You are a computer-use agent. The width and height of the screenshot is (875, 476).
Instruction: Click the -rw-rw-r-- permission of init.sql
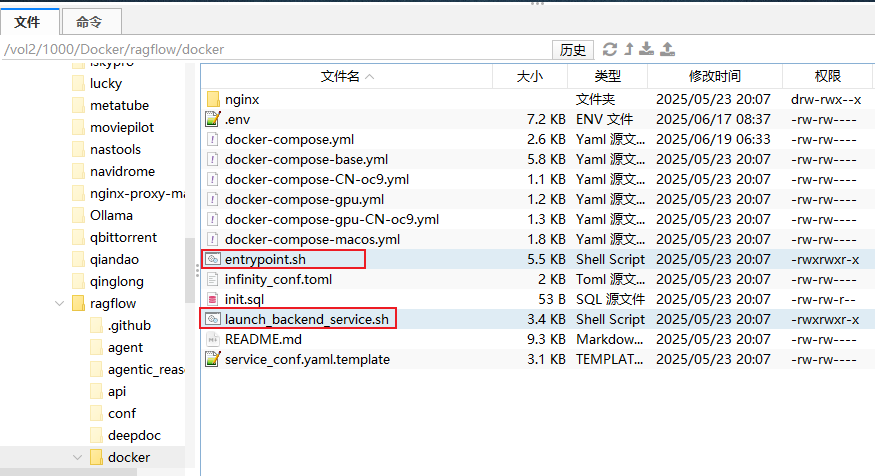click(823, 300)
